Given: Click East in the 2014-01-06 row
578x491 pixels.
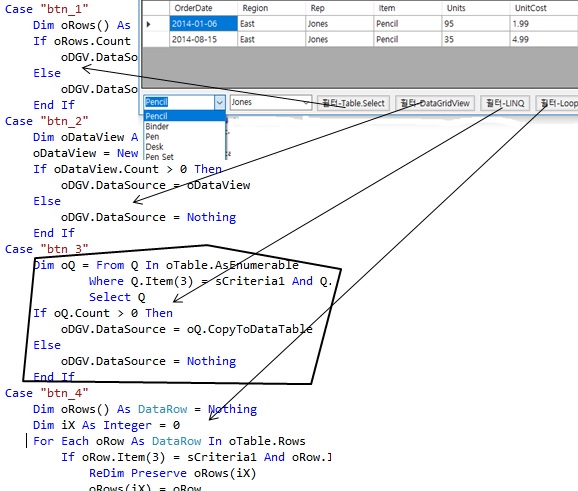Looking at the screenshot, I should click(x=272, y=24).
